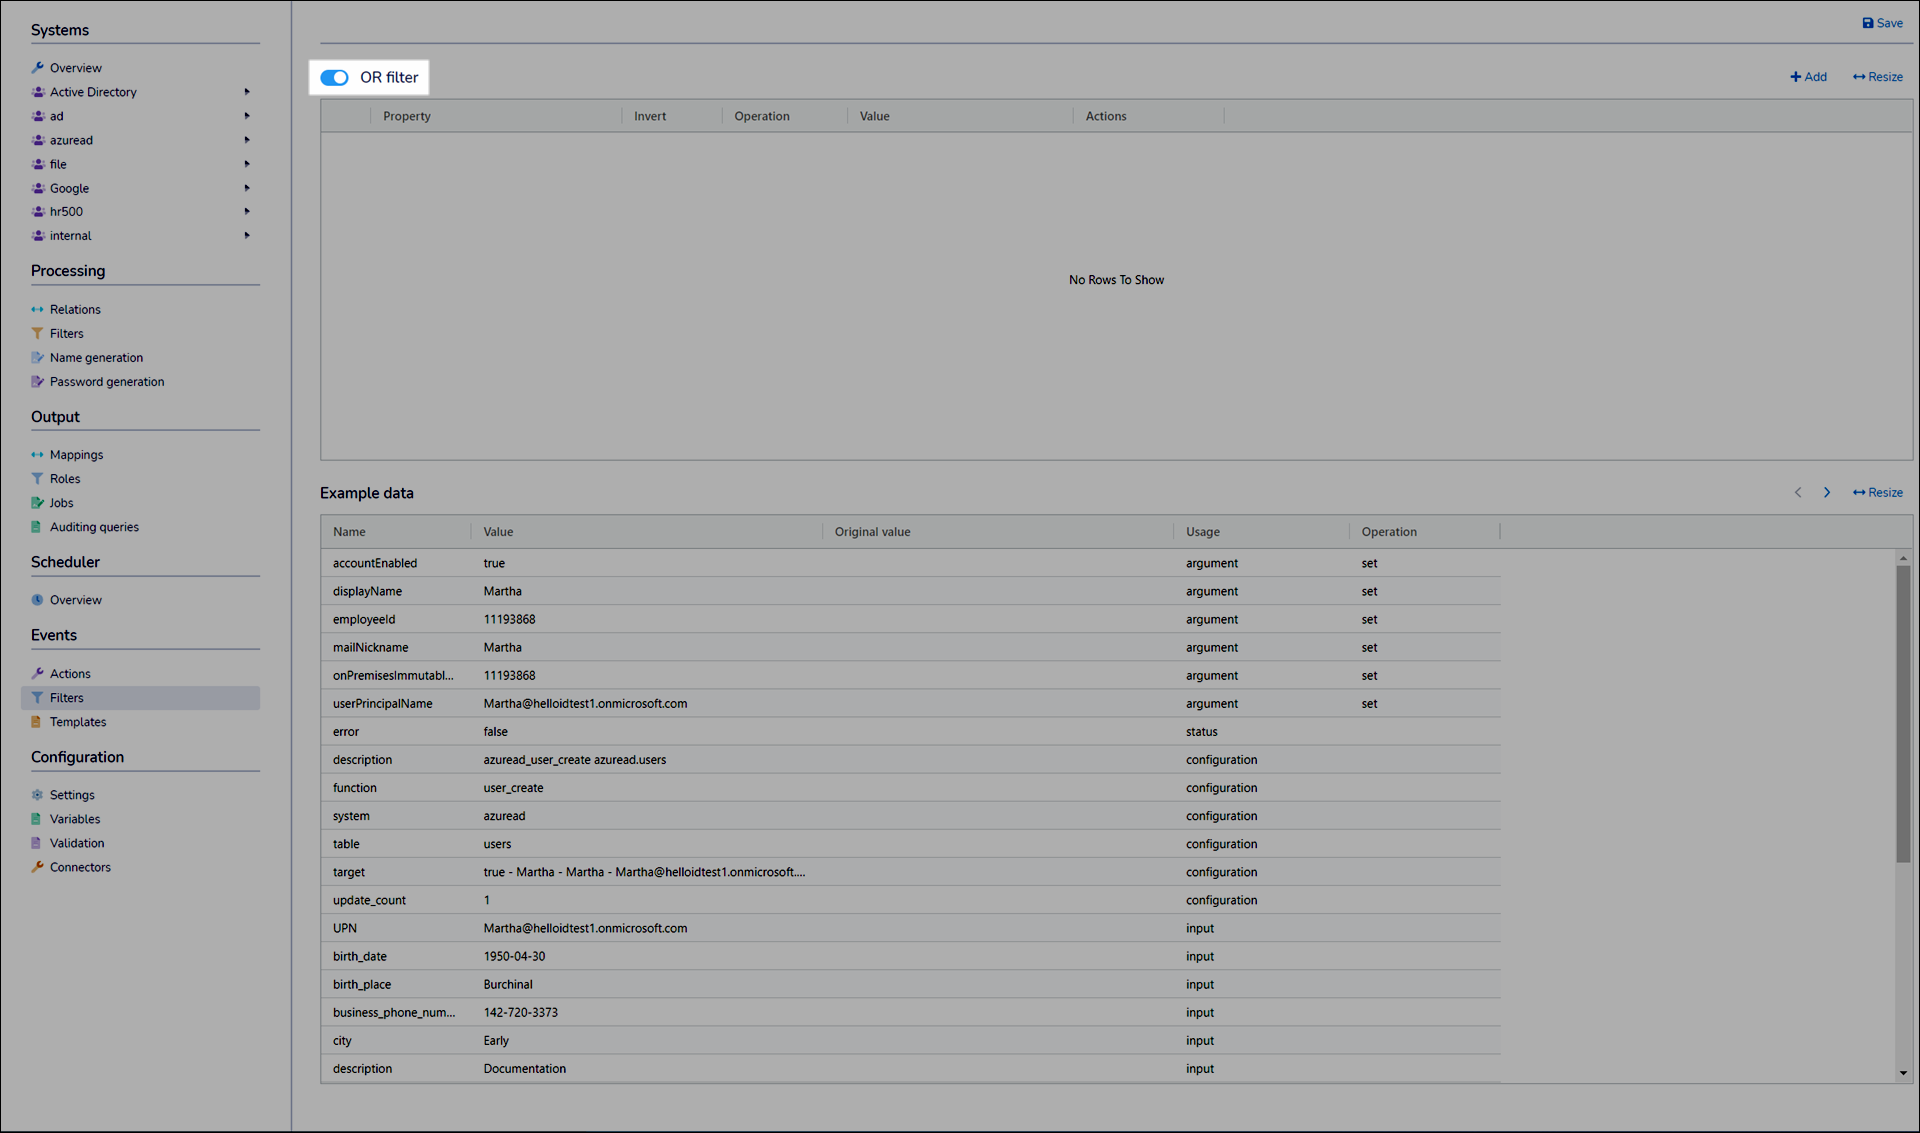The image size is (1920, 1133).
Task: Open Events Templates menu item
Action: (x=78, y=722)
